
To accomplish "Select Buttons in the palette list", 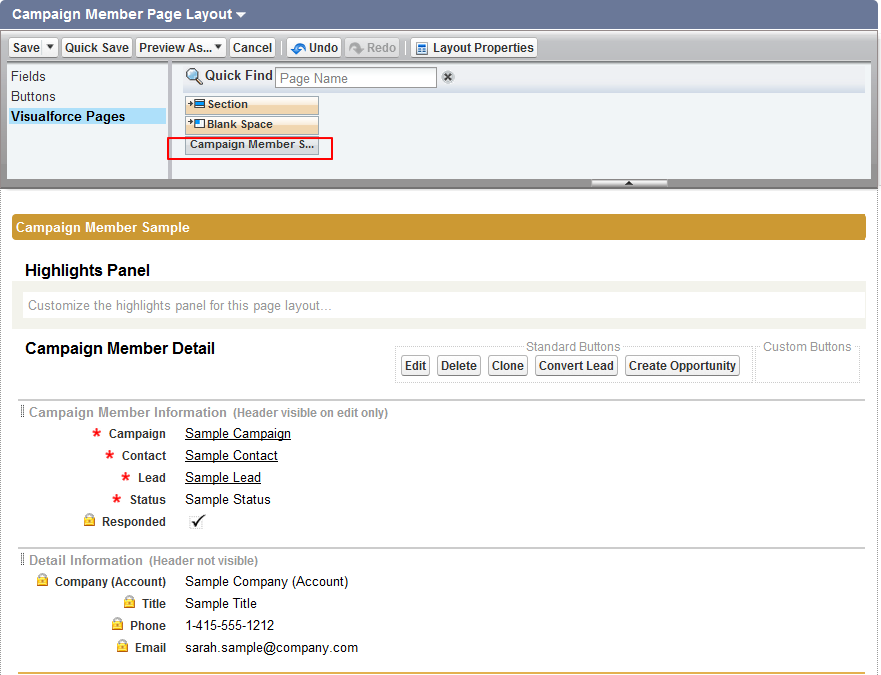I will pos(33,97).
